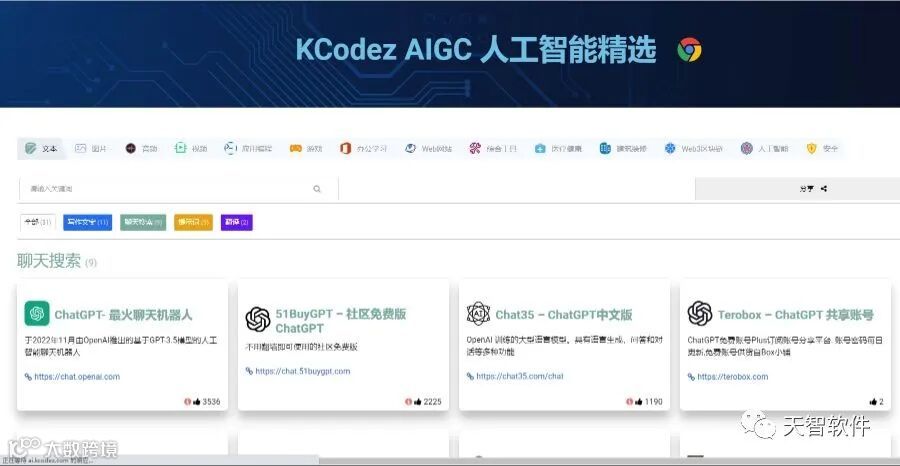Open the 图片 image-icon category
The image size is (900, 466).
(91, 149)
